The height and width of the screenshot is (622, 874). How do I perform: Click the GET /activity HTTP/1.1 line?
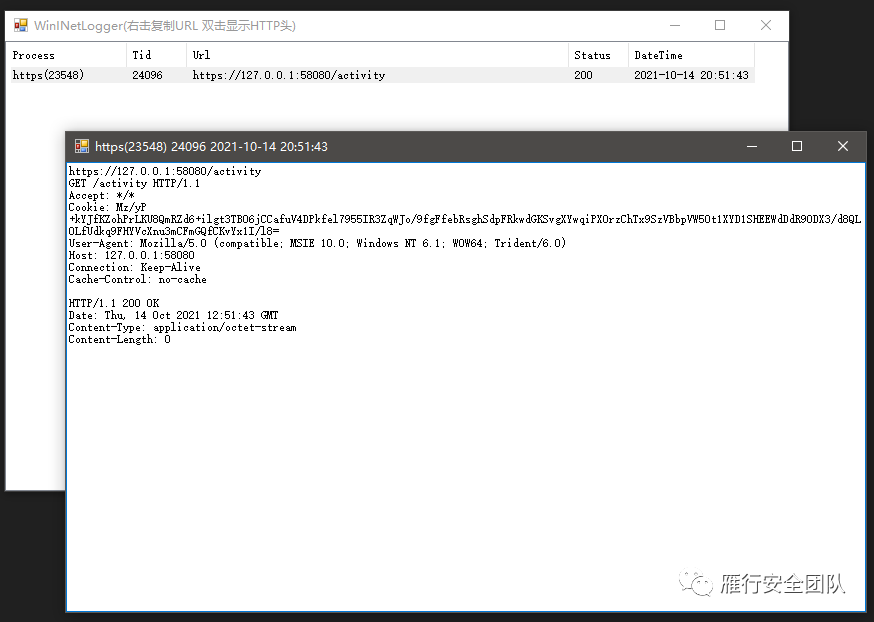[x=134, y=183]
